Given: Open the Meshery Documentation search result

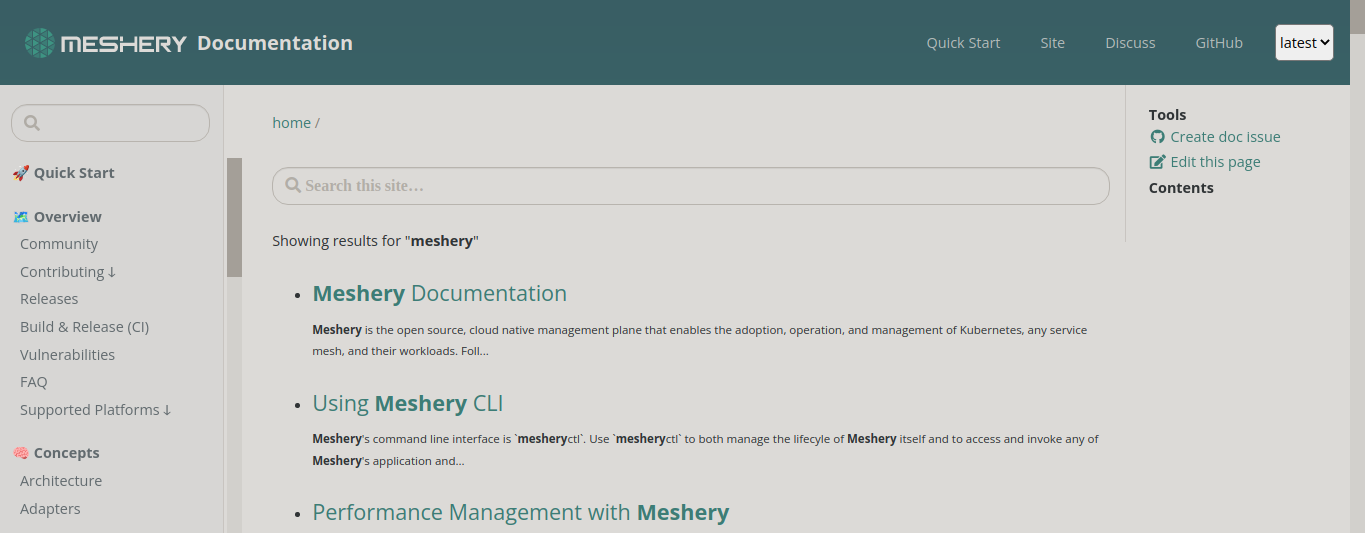Looking at the screenshot, I should (x=440, y=293).
